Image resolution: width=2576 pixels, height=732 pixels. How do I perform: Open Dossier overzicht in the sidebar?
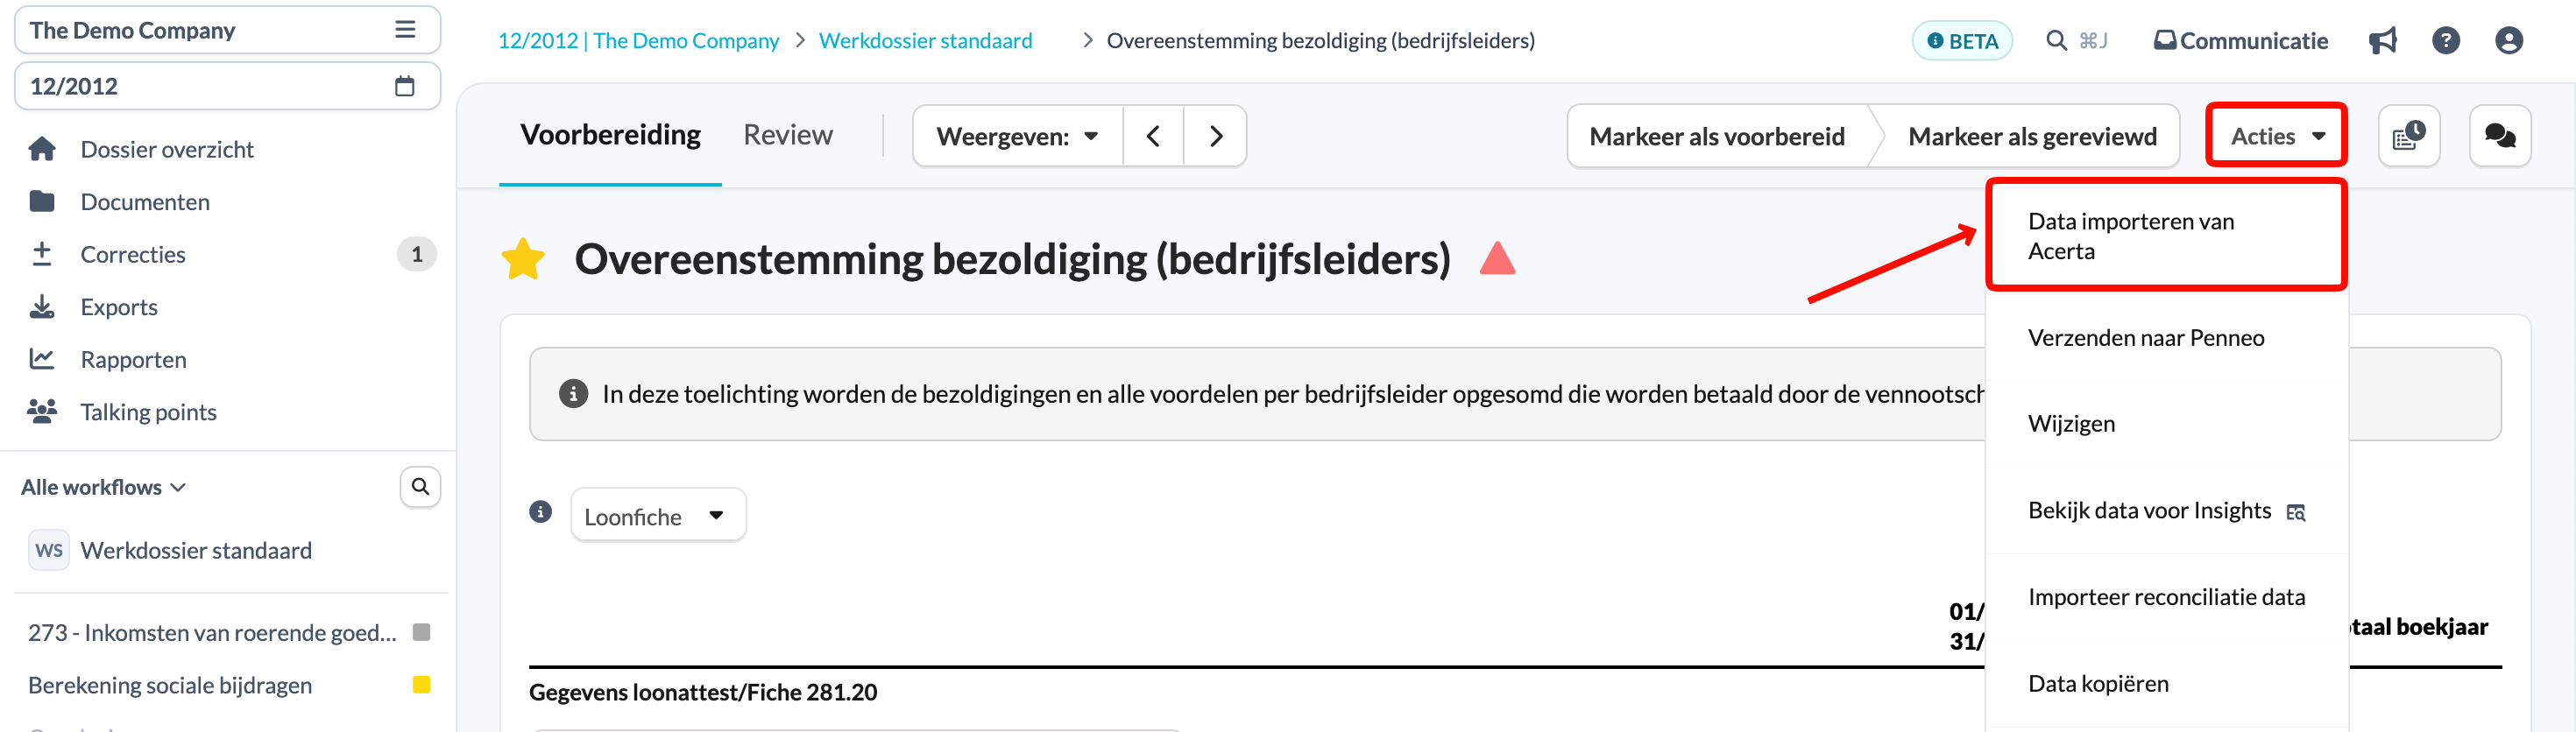(167, 149)
